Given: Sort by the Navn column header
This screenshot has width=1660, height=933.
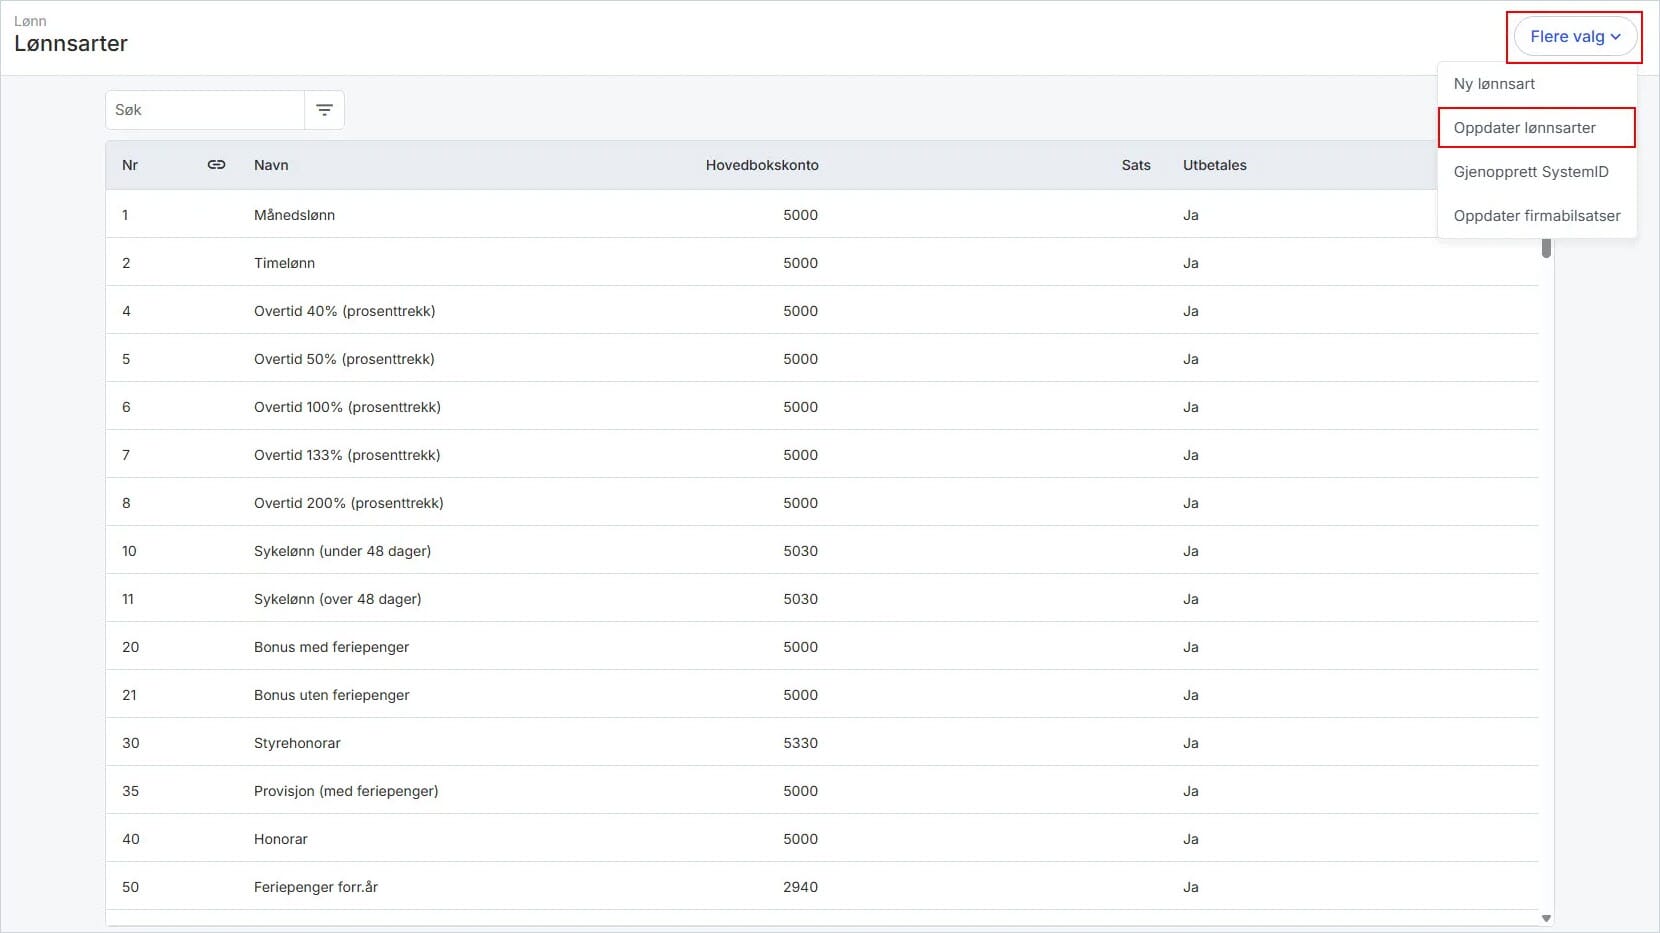Looking at the screenshot, I should tap(271, 165).
